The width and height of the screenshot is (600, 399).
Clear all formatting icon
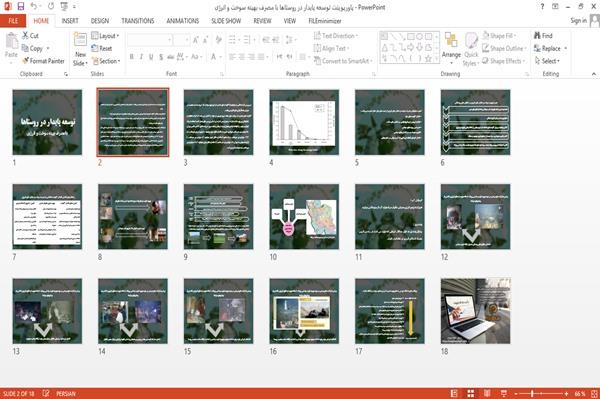click(218, 40)
